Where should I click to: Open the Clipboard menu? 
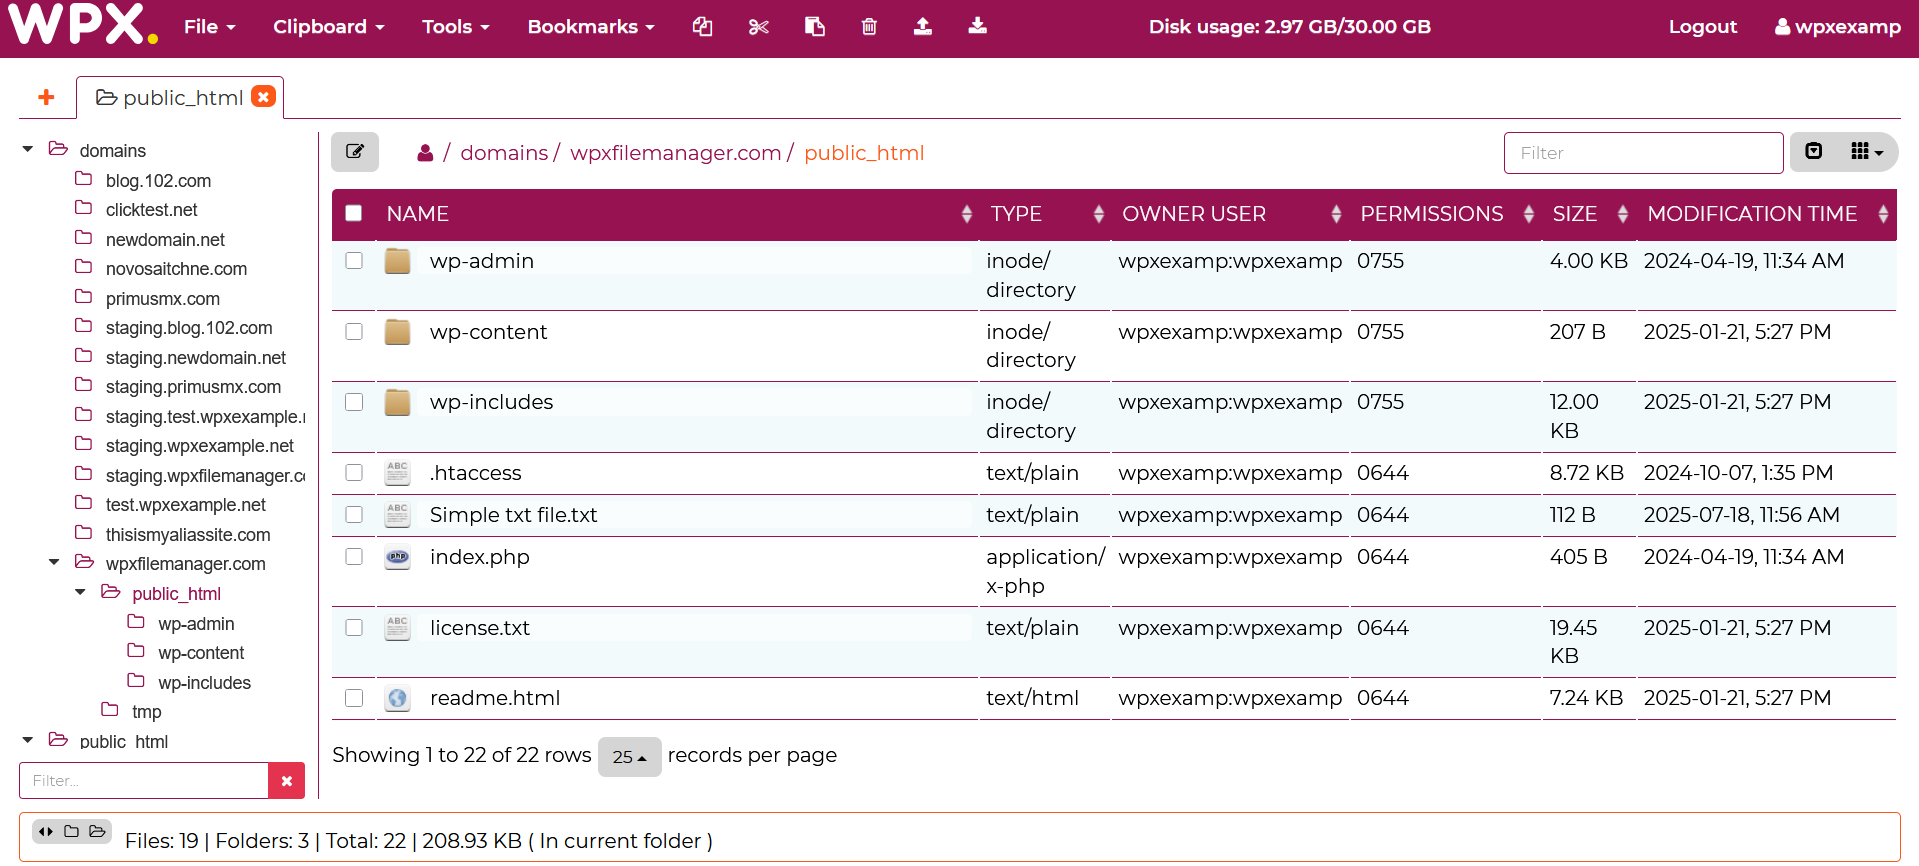tap(329, 27)
